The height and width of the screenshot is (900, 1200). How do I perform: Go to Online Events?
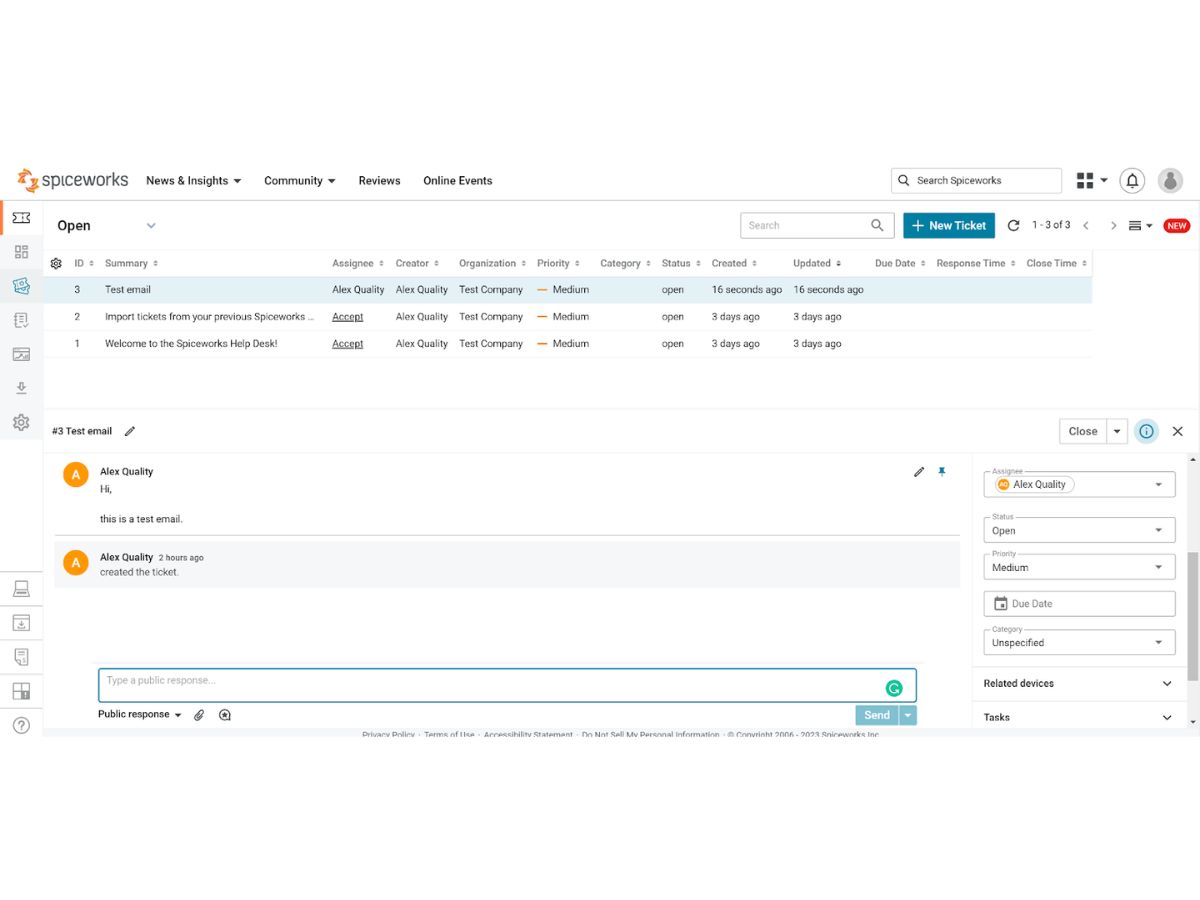(x=458, y=181)
